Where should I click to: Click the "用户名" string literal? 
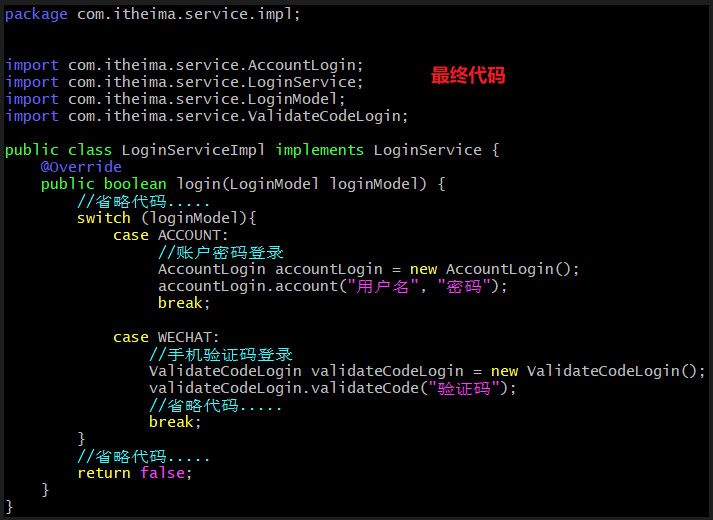click(x=383, y=286)
